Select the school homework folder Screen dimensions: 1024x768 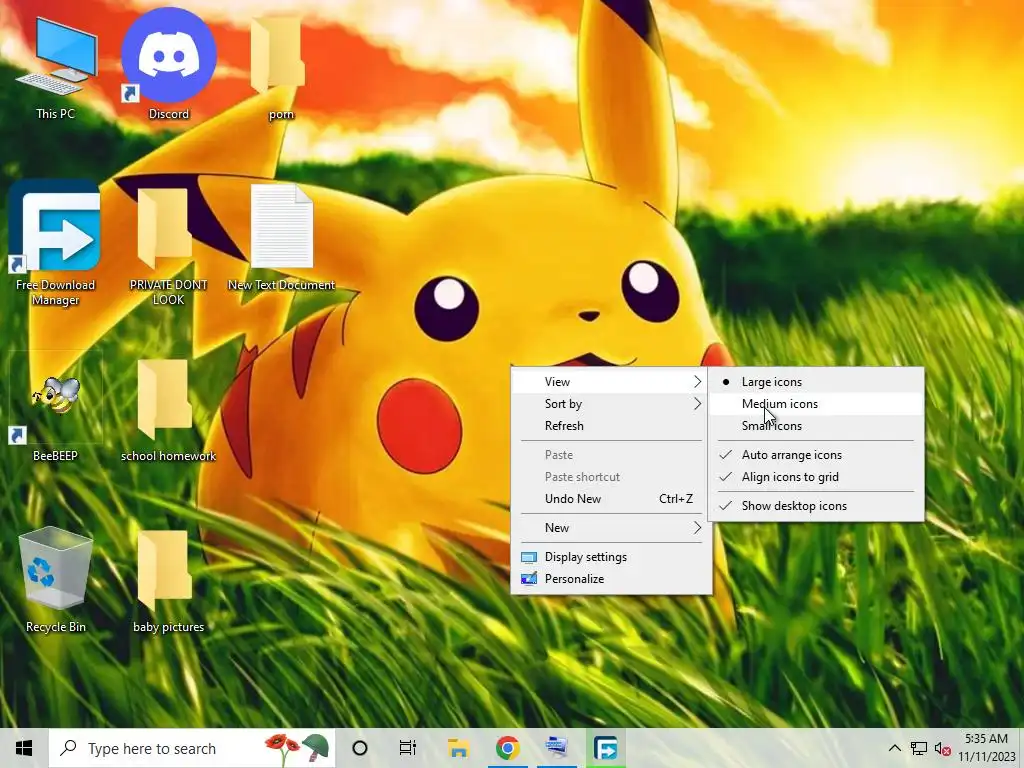[x=168, y=410]
